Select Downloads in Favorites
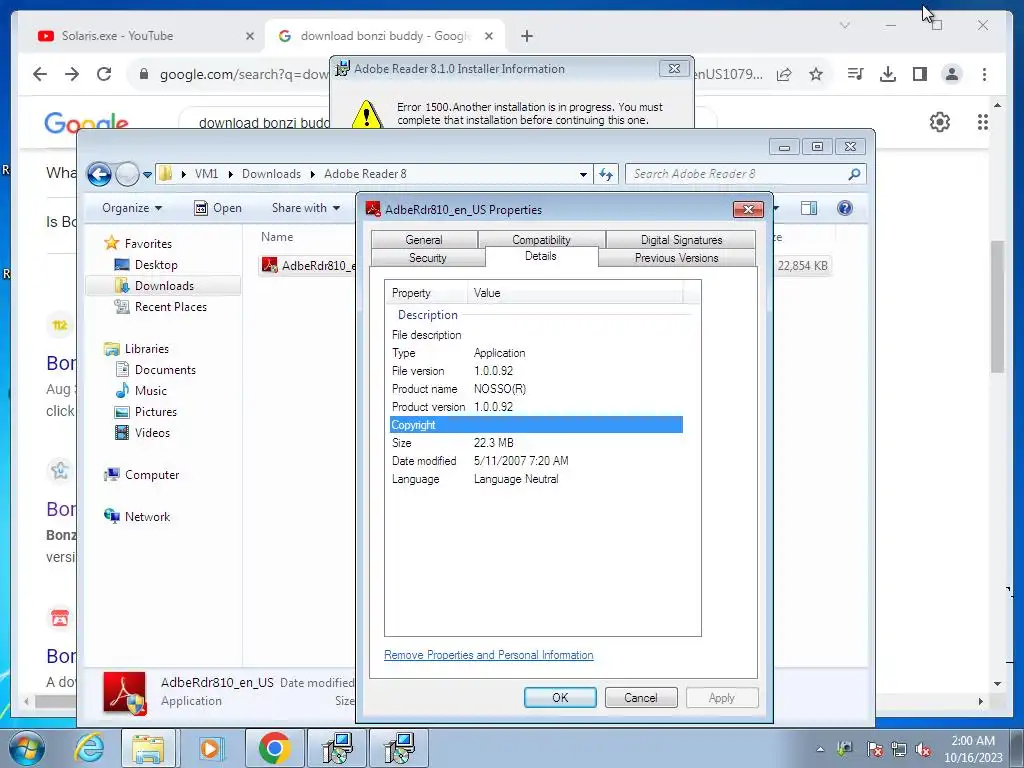 coord(164,285)
